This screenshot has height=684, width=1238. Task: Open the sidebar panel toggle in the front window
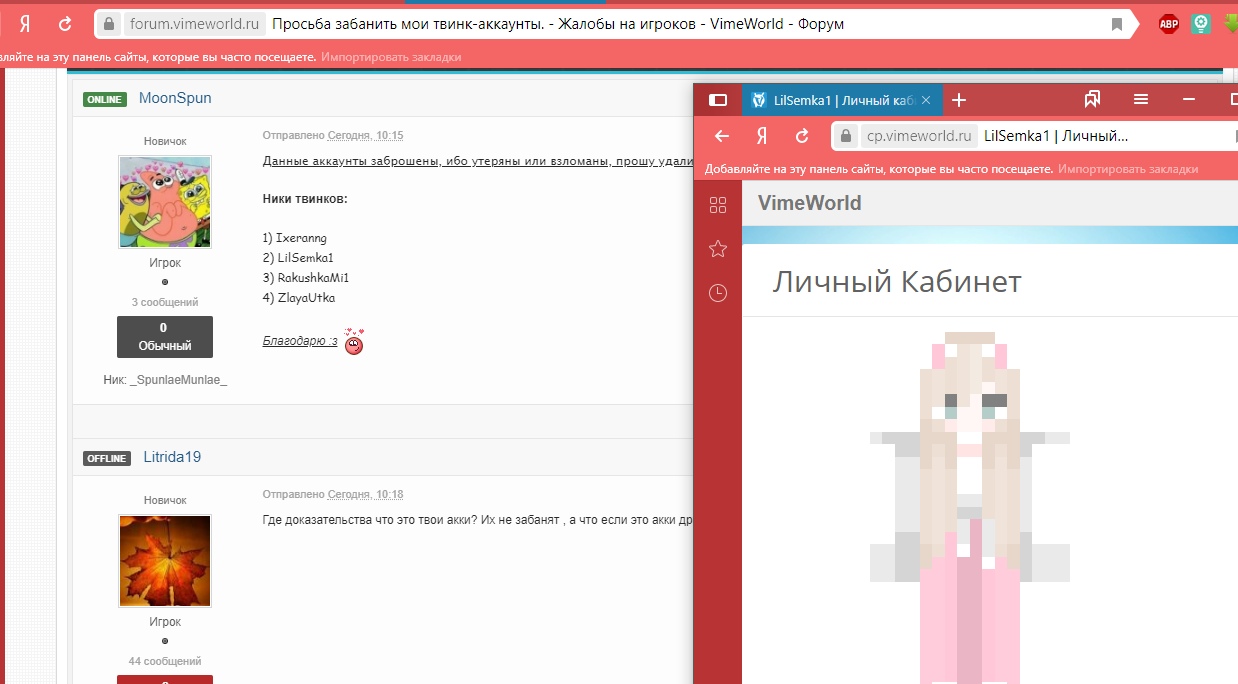pos(717,100)
